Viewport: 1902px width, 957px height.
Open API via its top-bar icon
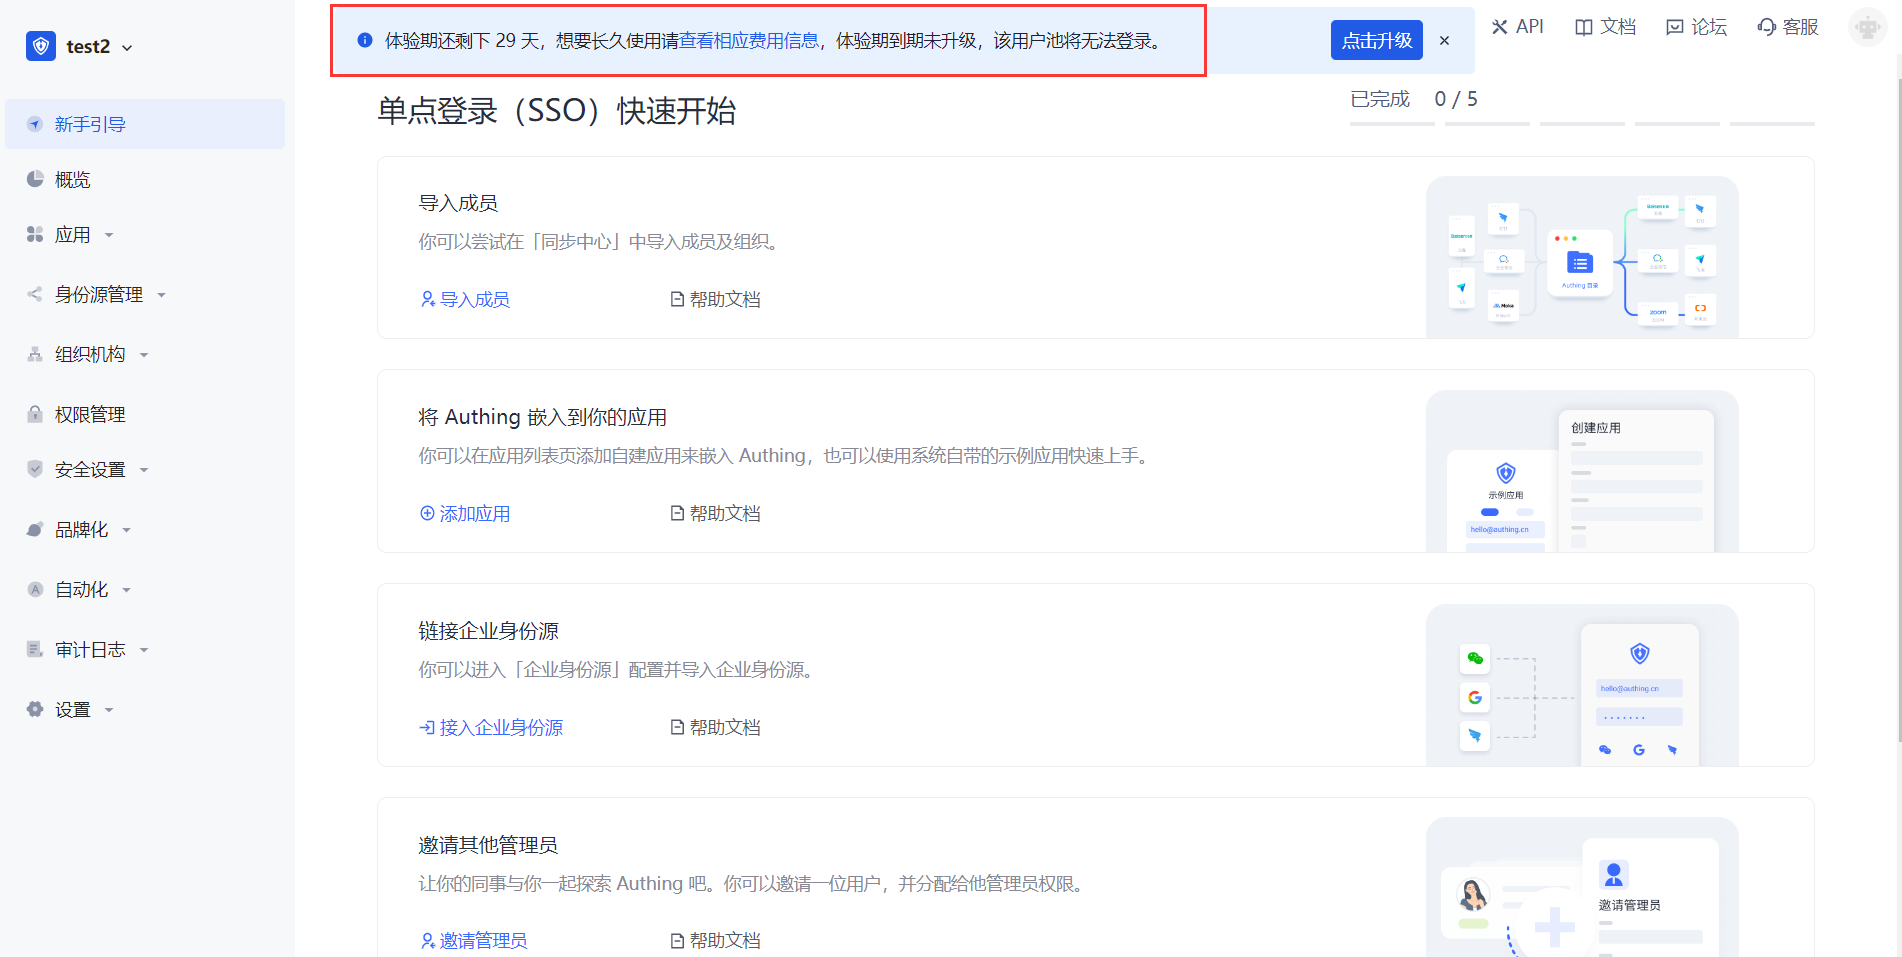[1499, 27]
